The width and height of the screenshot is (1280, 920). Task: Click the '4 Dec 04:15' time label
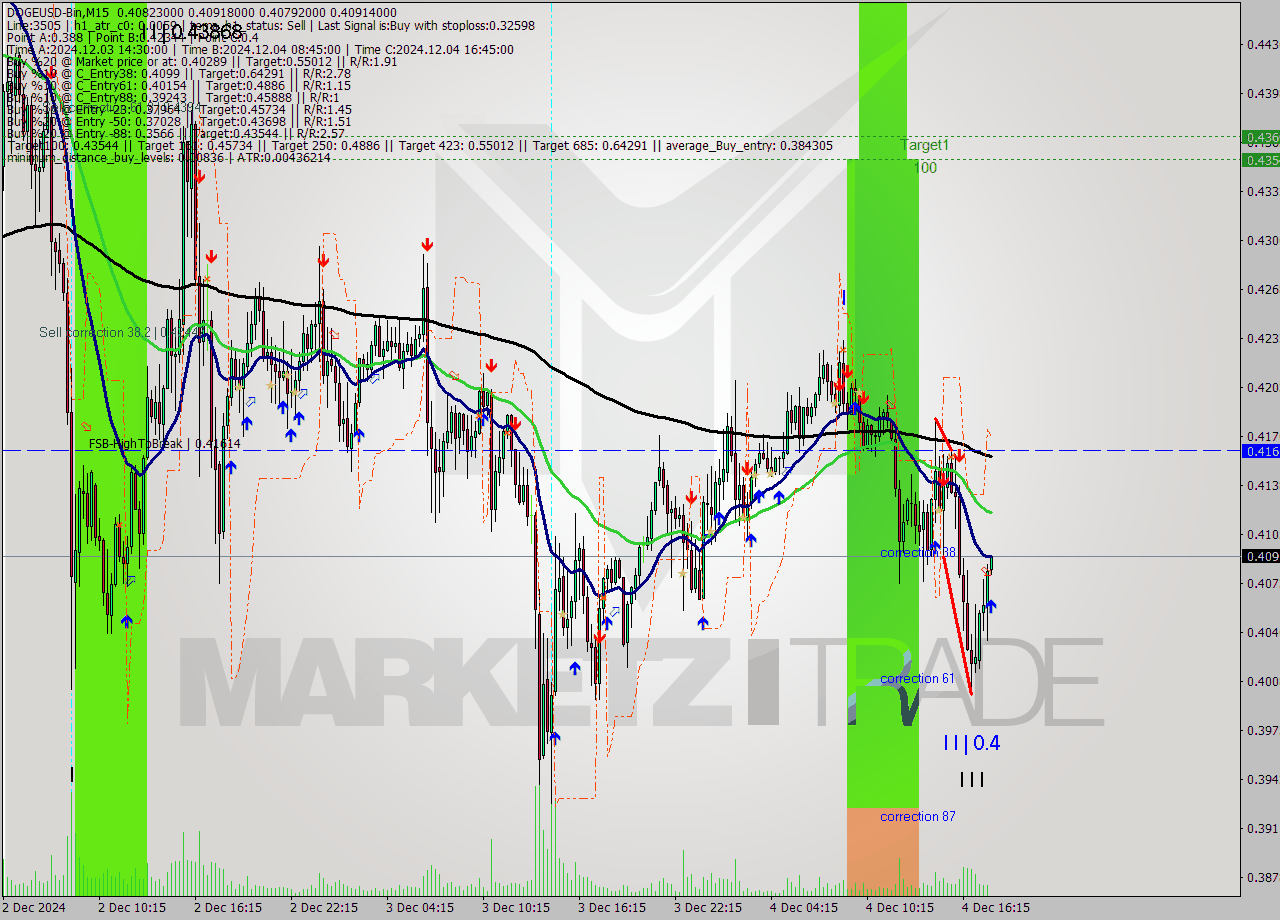point(804,907)
